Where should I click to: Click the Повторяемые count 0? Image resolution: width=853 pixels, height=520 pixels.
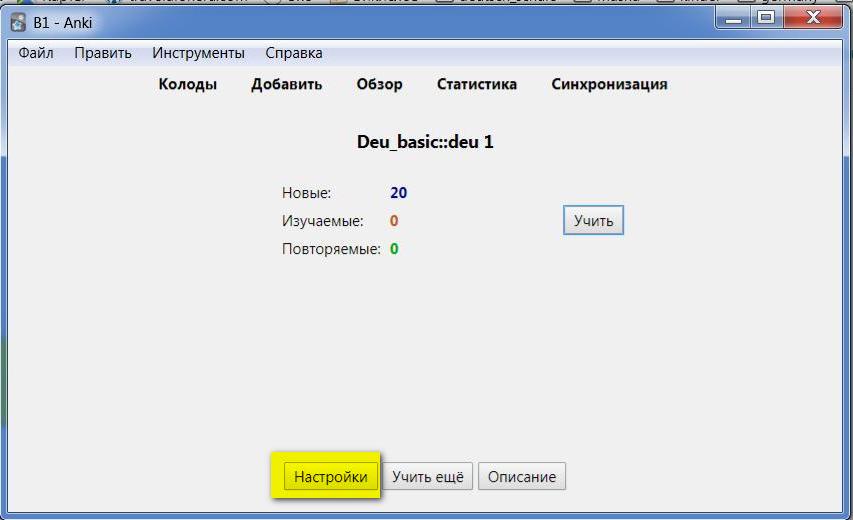[x=394, y=249]
